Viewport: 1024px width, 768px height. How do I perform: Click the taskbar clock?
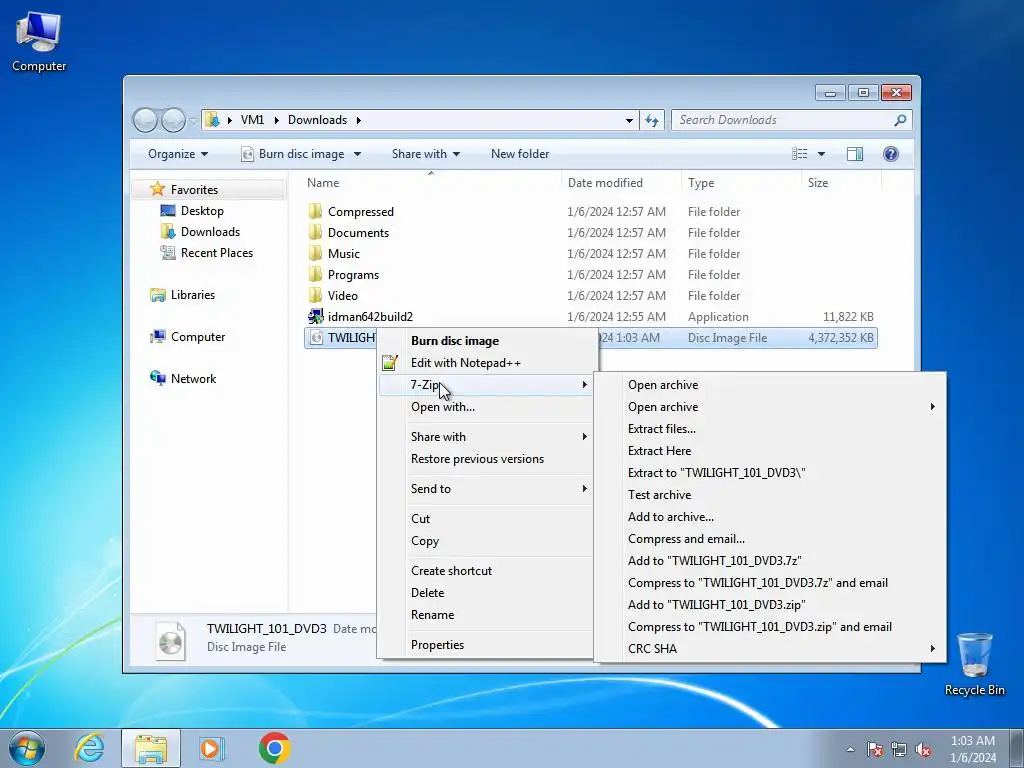(973, 749)
